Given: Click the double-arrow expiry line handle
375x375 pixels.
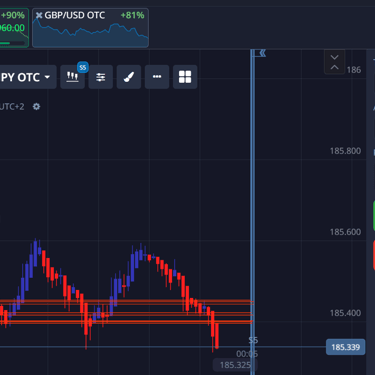Looking at the screenshot, I should tap(262, 53).
